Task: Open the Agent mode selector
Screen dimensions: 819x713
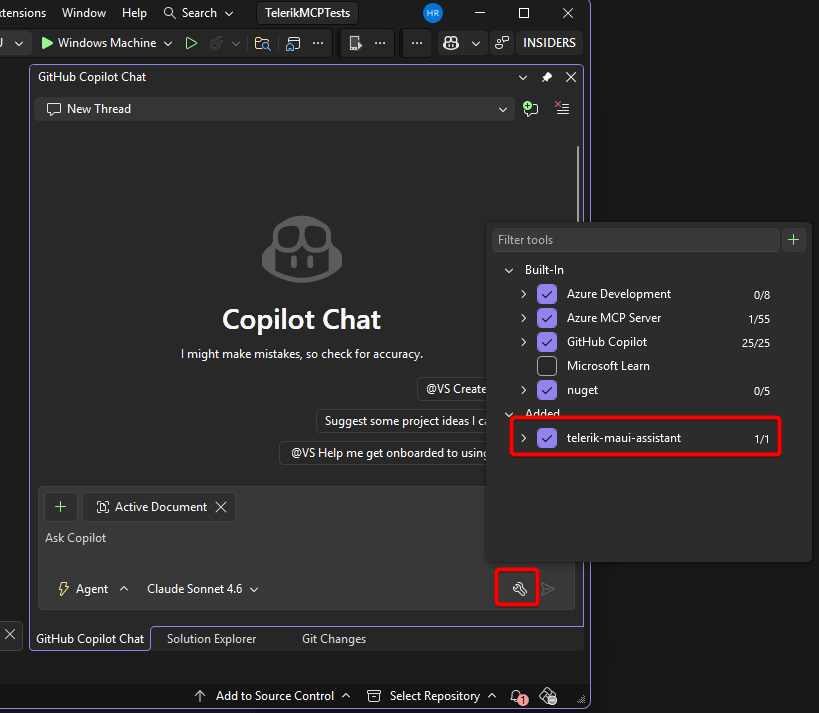Action: [x=93, y=589]
